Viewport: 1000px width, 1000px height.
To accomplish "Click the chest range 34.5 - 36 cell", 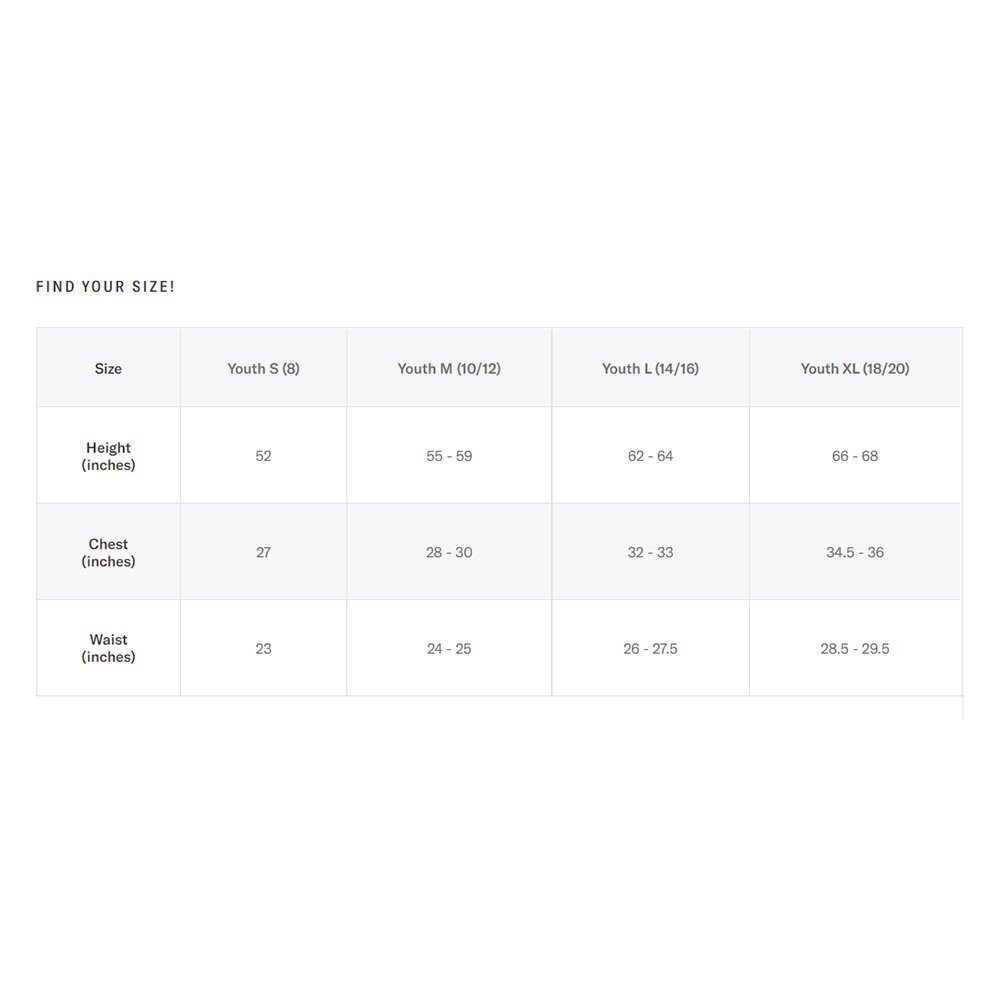I will [x=855, y=552].
